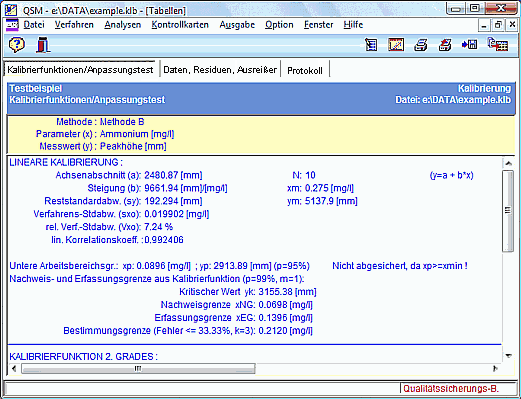Click the warning Nicht abgesichert, da xp>=xmin

(x=400, y=266)
